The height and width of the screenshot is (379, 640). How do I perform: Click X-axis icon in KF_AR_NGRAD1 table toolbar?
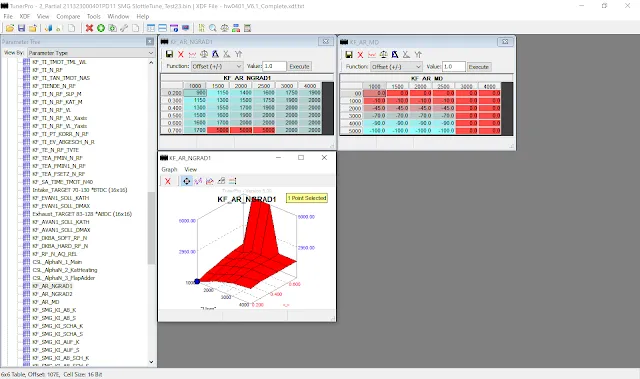[227, 54]
